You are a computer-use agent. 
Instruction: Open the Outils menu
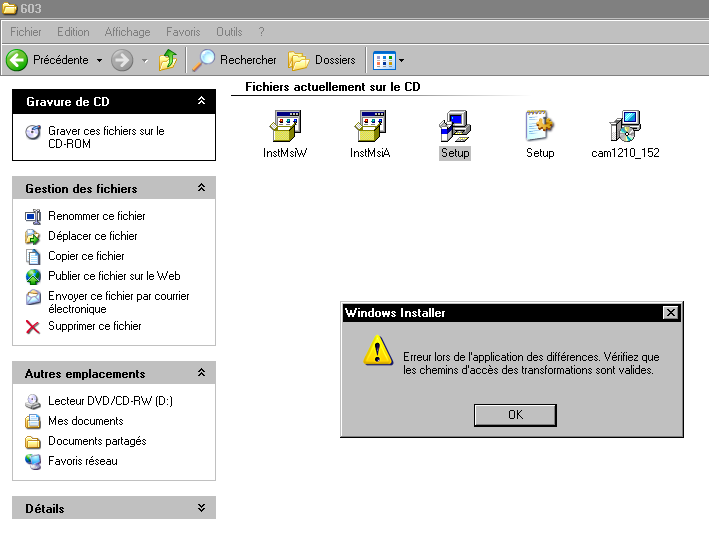coord(229,32)
